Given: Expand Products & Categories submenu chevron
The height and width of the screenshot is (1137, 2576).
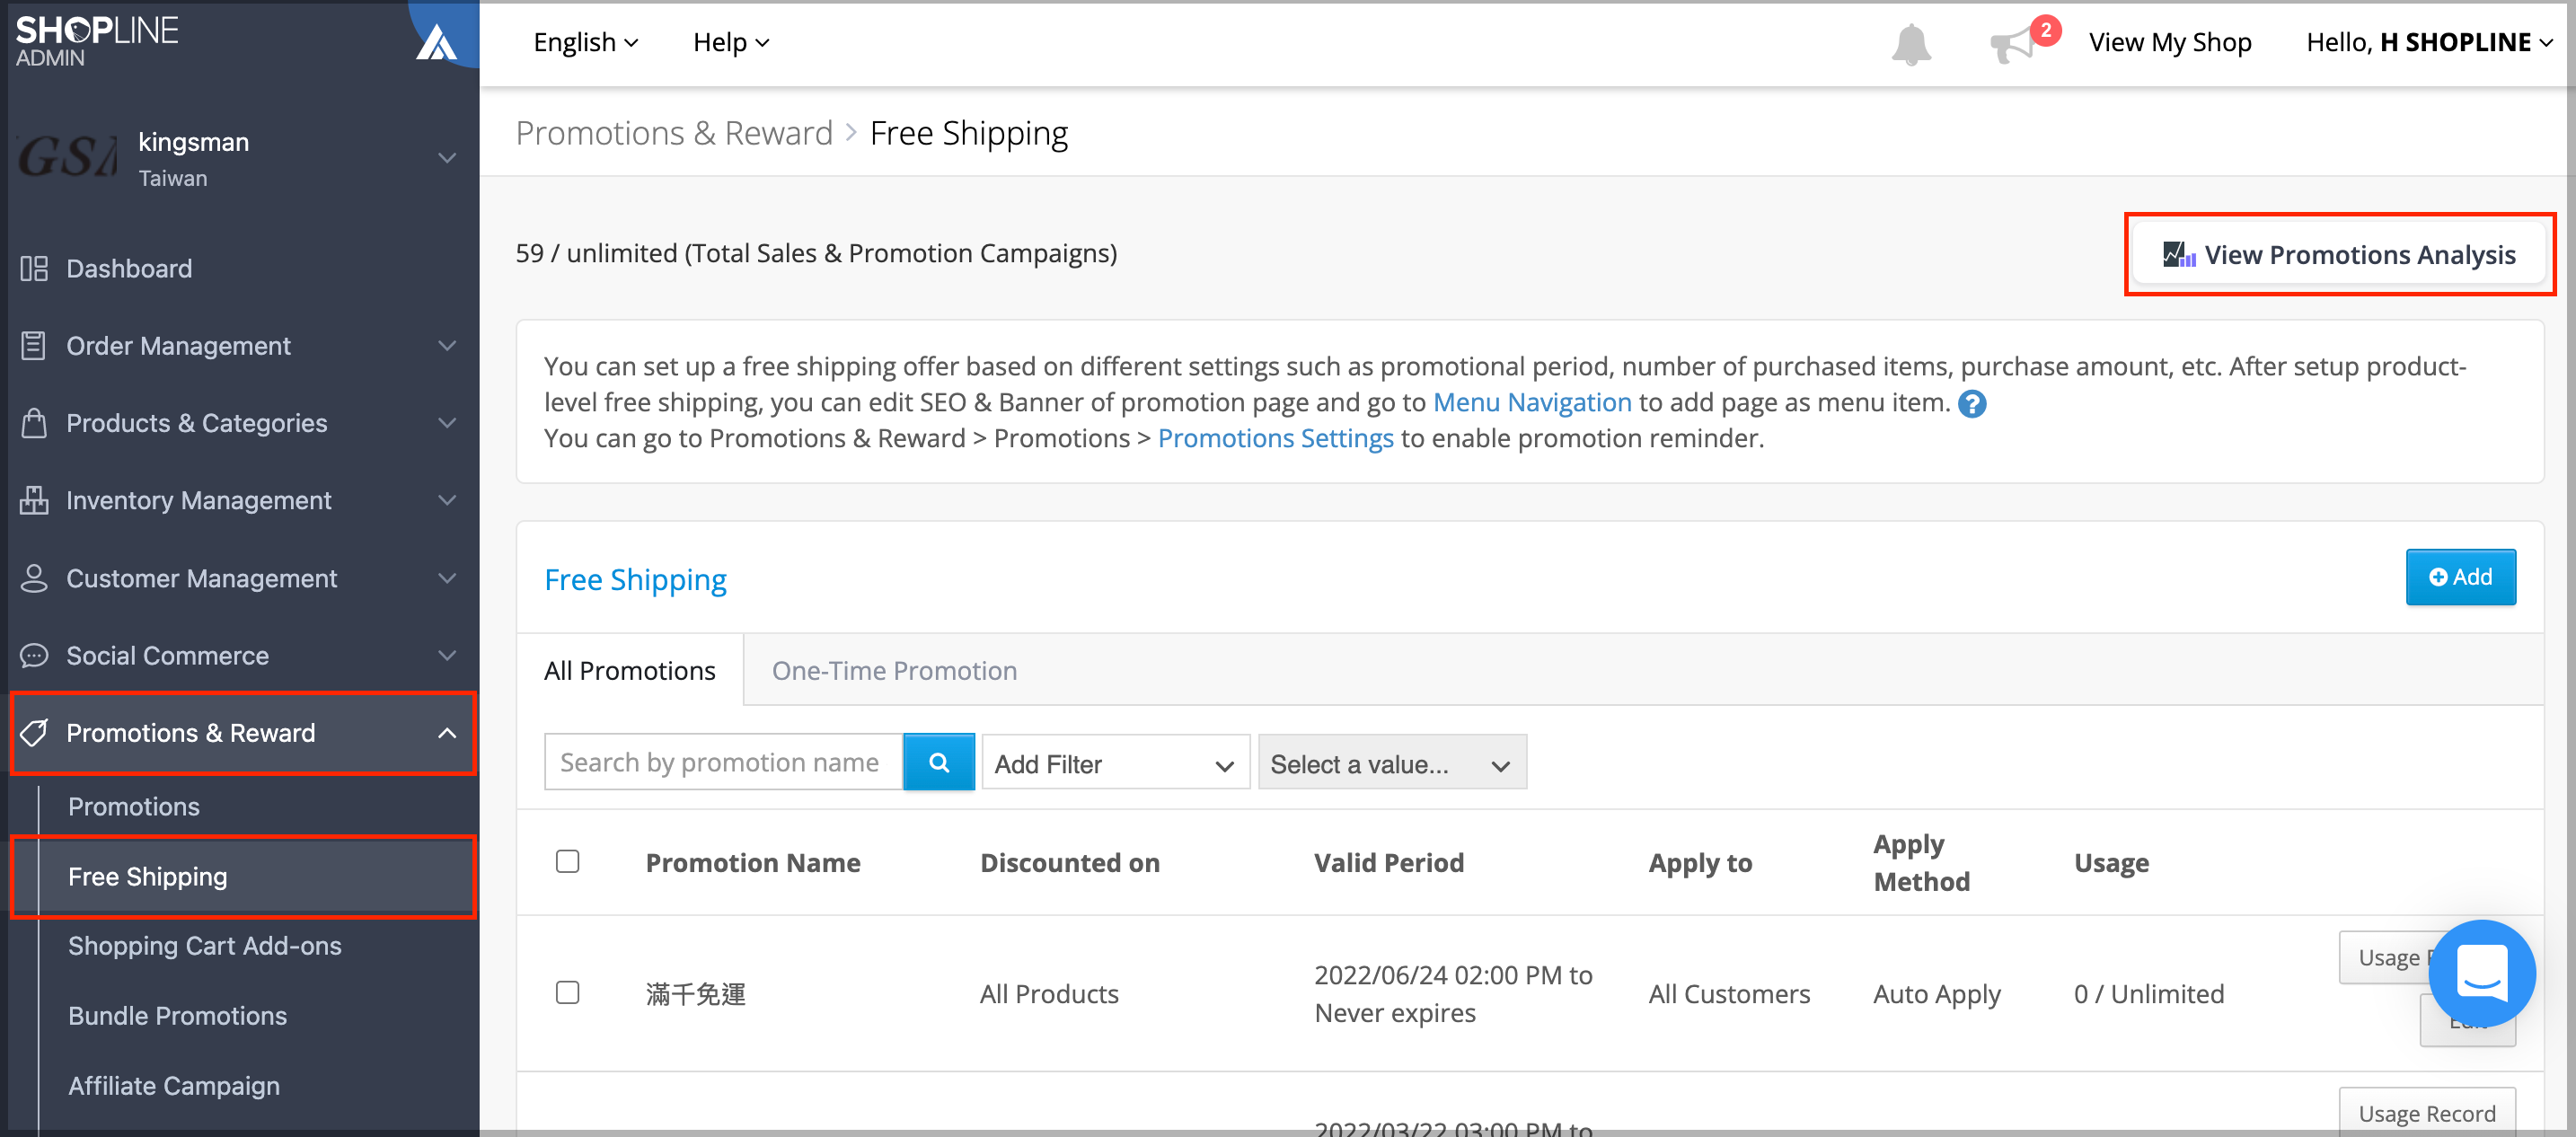Looking at the screenshot, I should (447, 423).
